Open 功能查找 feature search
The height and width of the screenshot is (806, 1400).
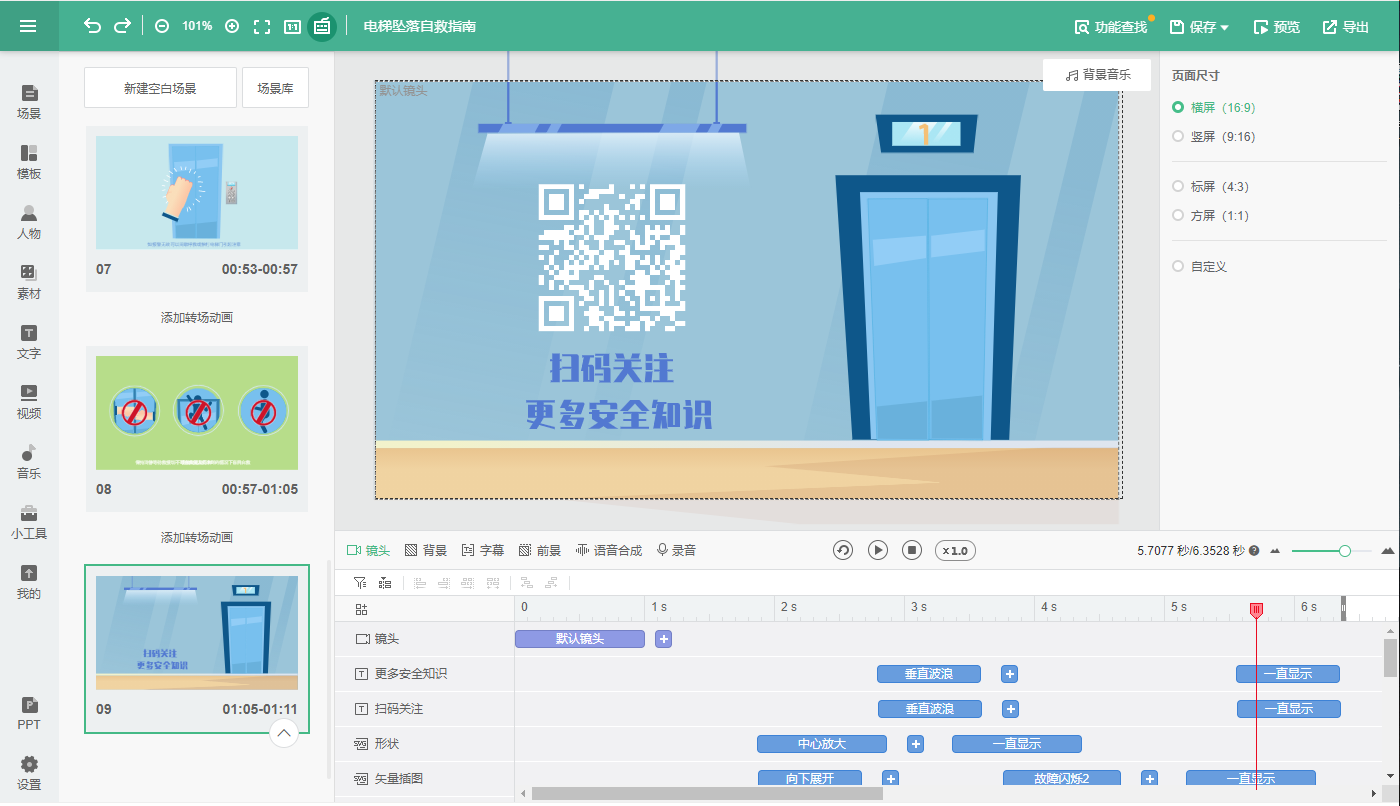coord(1111,27)
